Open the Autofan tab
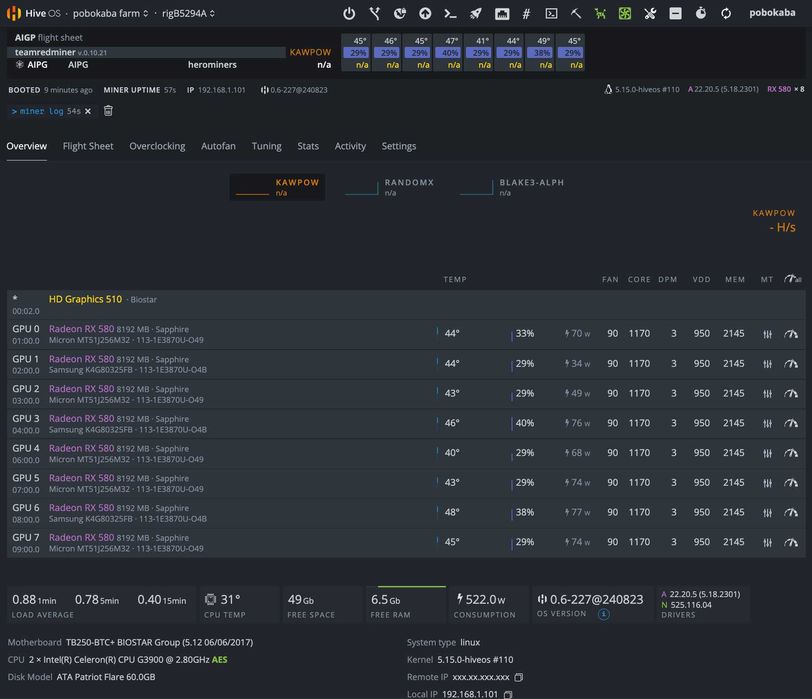Viewport: 812px width, 699px height. (218, 147)
